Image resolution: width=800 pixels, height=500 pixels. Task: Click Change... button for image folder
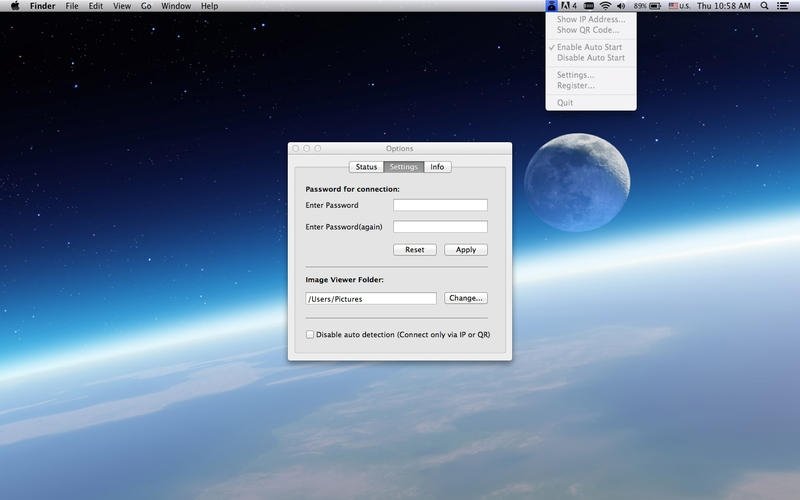(466, 298)
